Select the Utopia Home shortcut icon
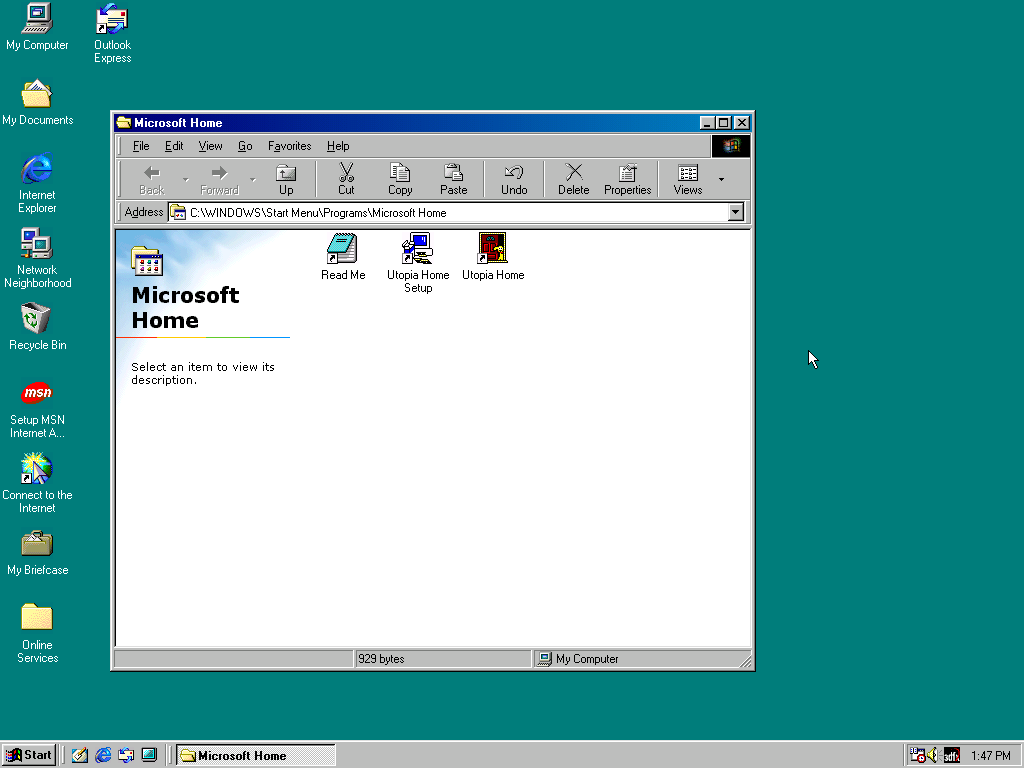 492,250
